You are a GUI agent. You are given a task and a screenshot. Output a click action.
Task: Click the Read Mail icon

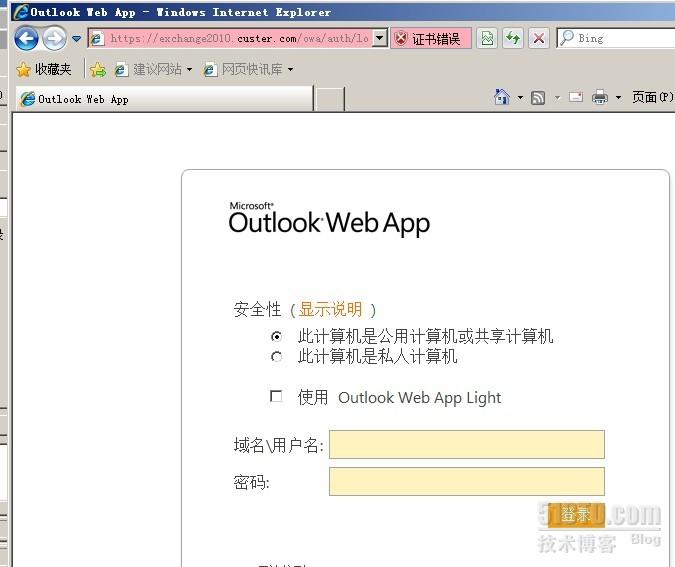(x=576, y=97)
